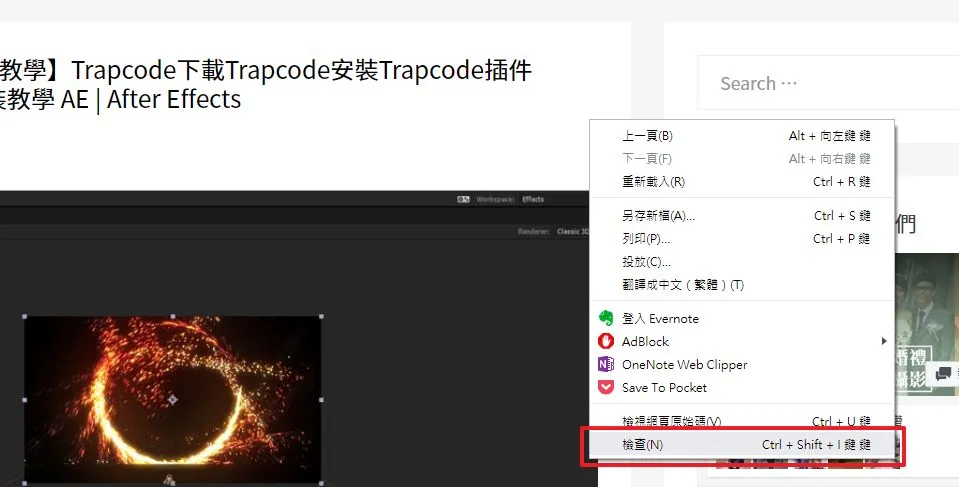Select 上一頁(B) in context menu
This screenshot has height=487, width=959.
[x=742, y=136]
